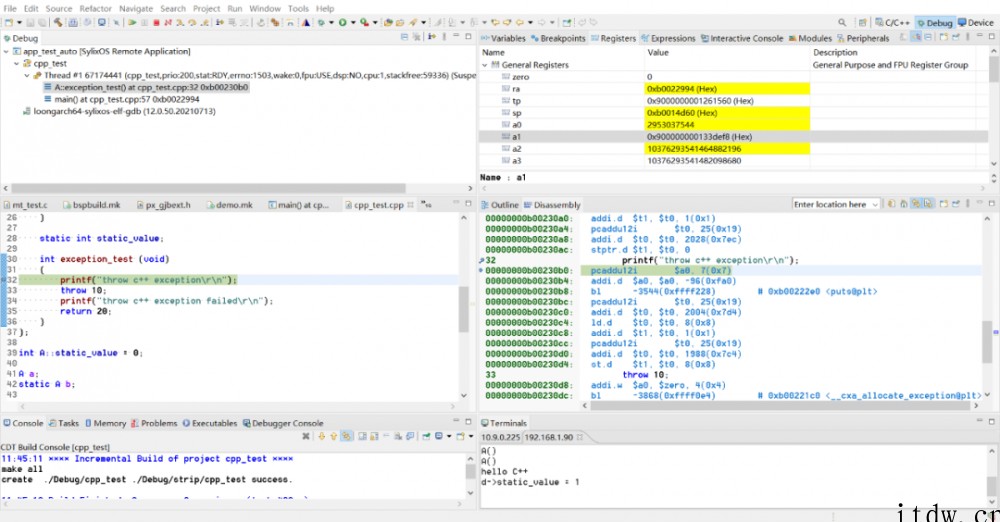Image resolution: width=1000 pixels, height=522 pixels.
Task: Collapse Thread #1 node
Action: point(27,75)
